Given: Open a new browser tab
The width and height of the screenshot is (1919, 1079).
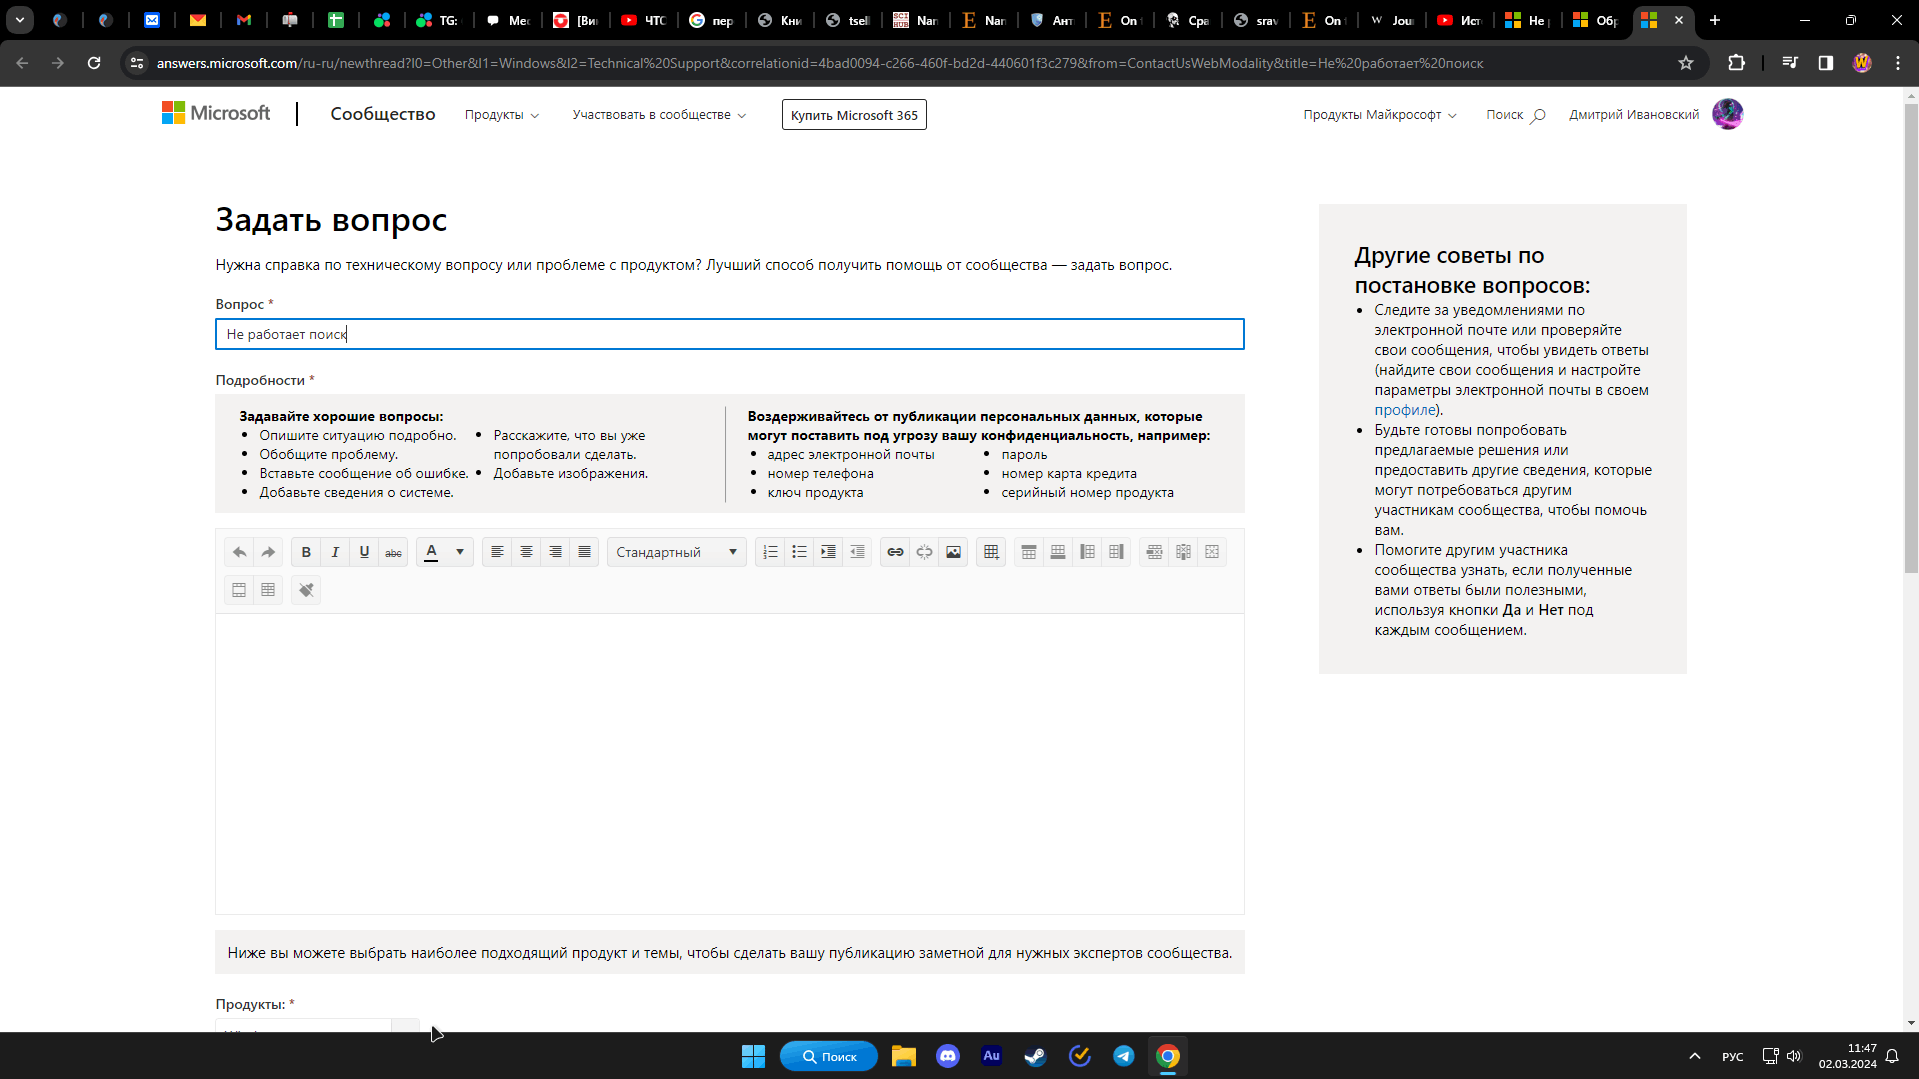Looking at the screenshot, I should (1715, 20).
